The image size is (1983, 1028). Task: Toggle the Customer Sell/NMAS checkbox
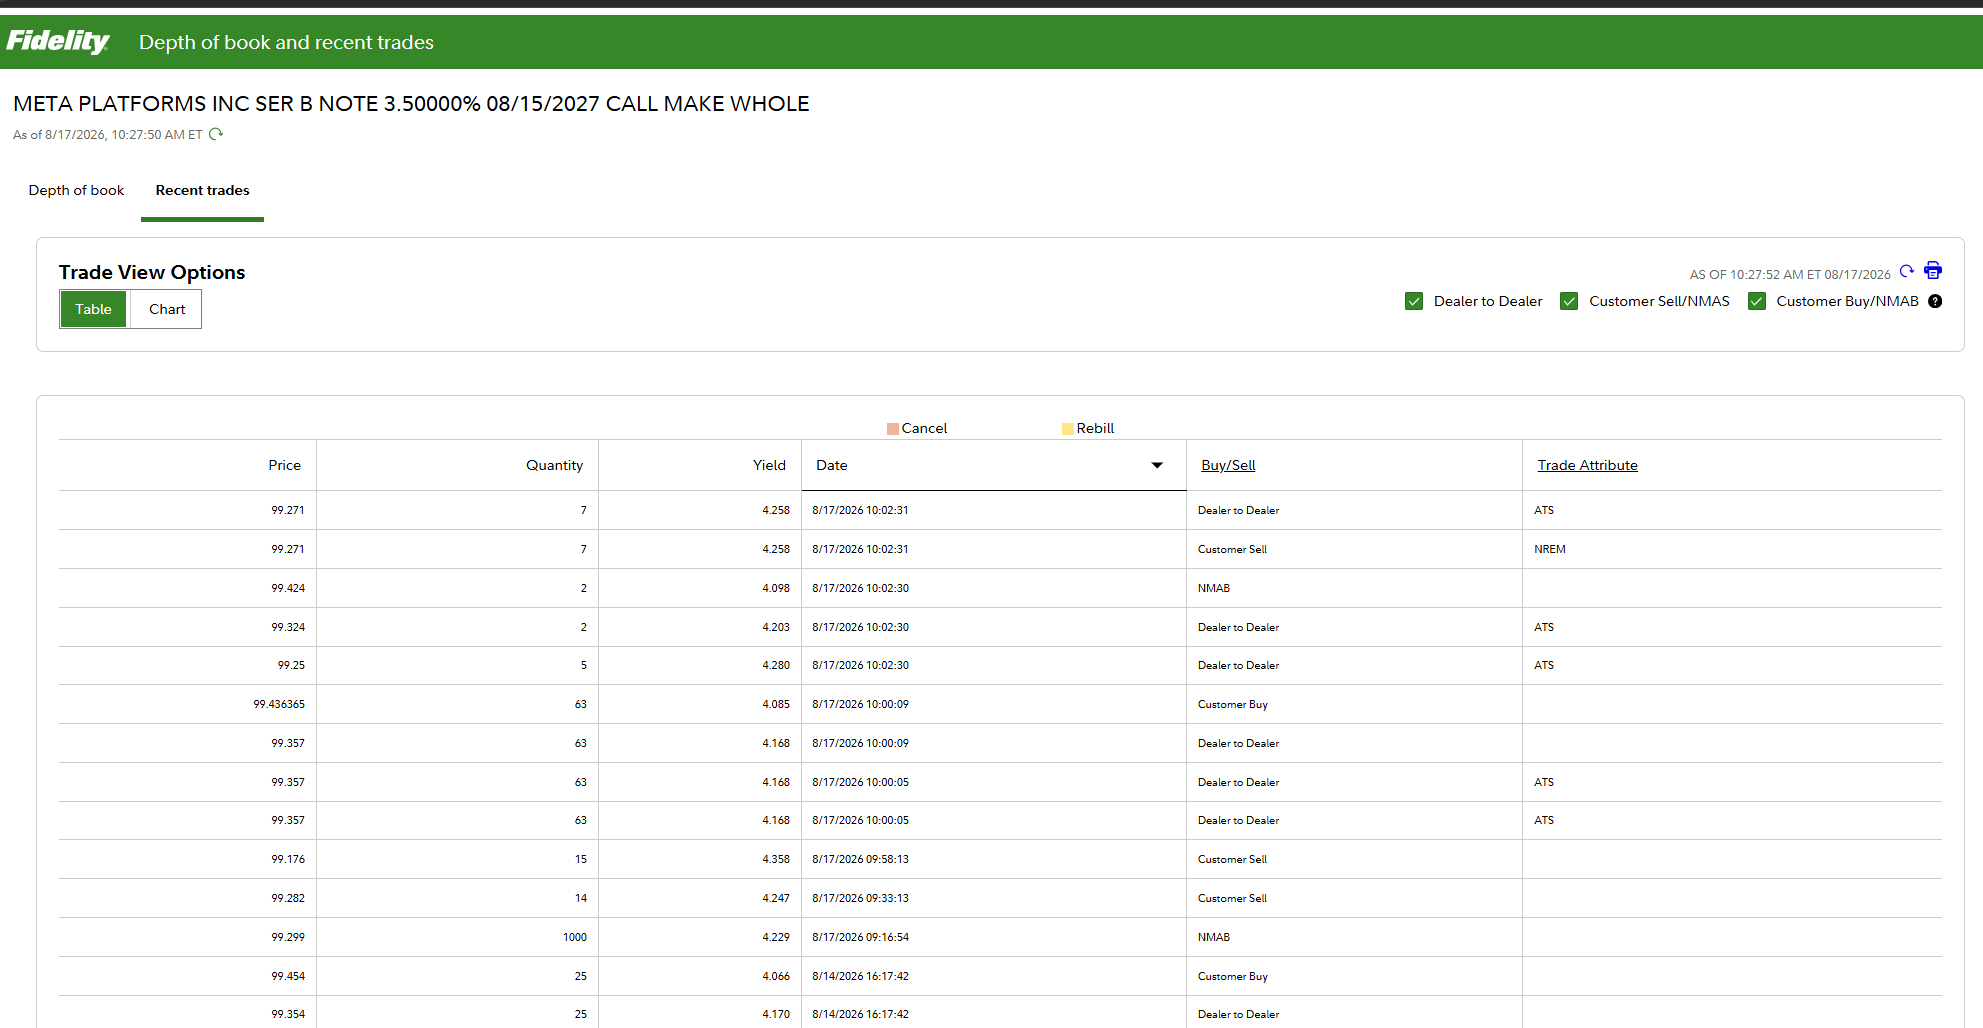click(x=1569, y=301)
